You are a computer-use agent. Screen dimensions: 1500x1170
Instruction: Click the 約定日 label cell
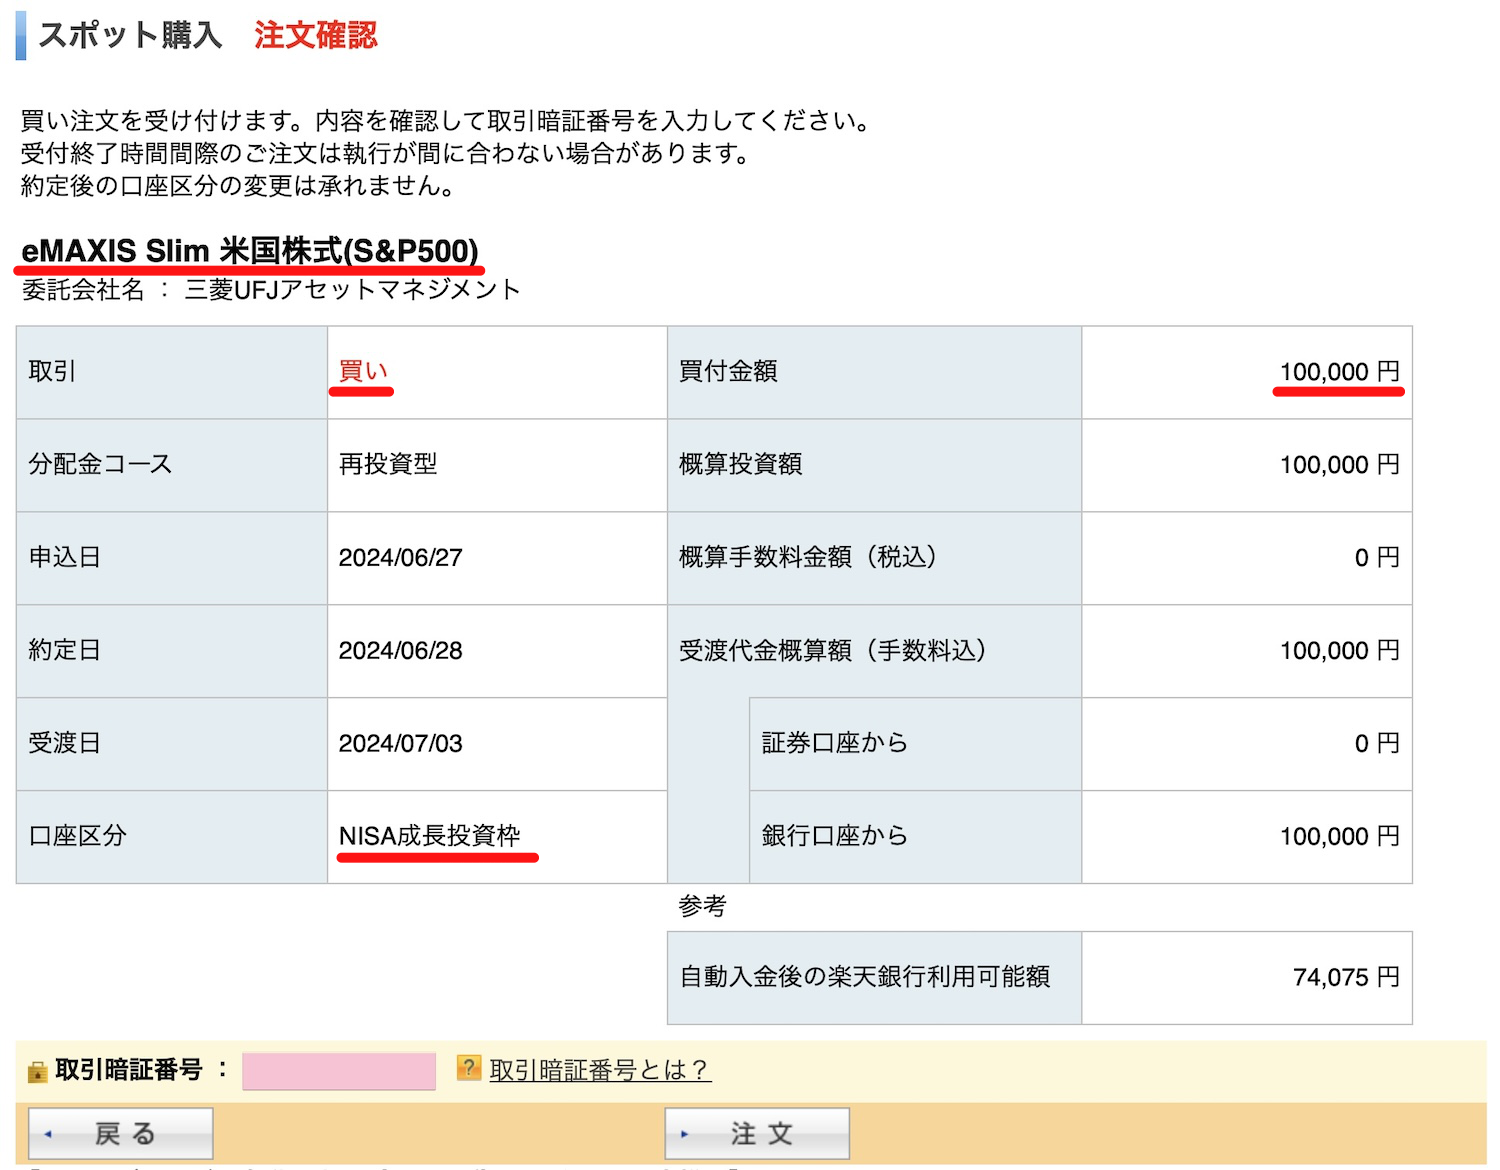tap(172, 651)
